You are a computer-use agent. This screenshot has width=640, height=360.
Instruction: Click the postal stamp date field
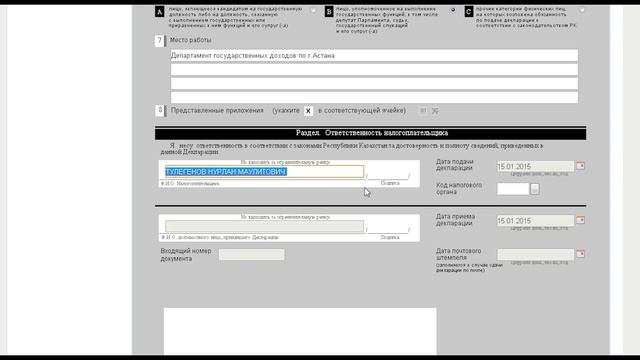[x=535, y=255]
